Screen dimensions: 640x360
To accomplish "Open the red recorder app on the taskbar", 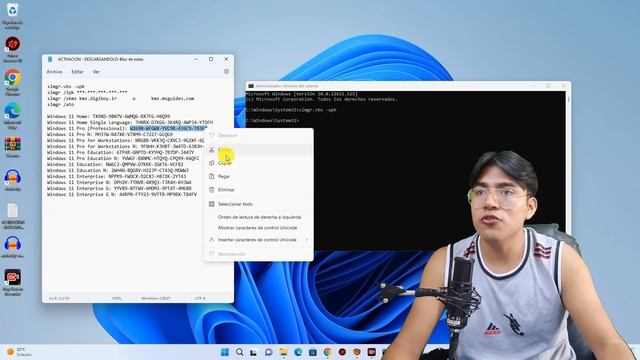I will [342, 352].
